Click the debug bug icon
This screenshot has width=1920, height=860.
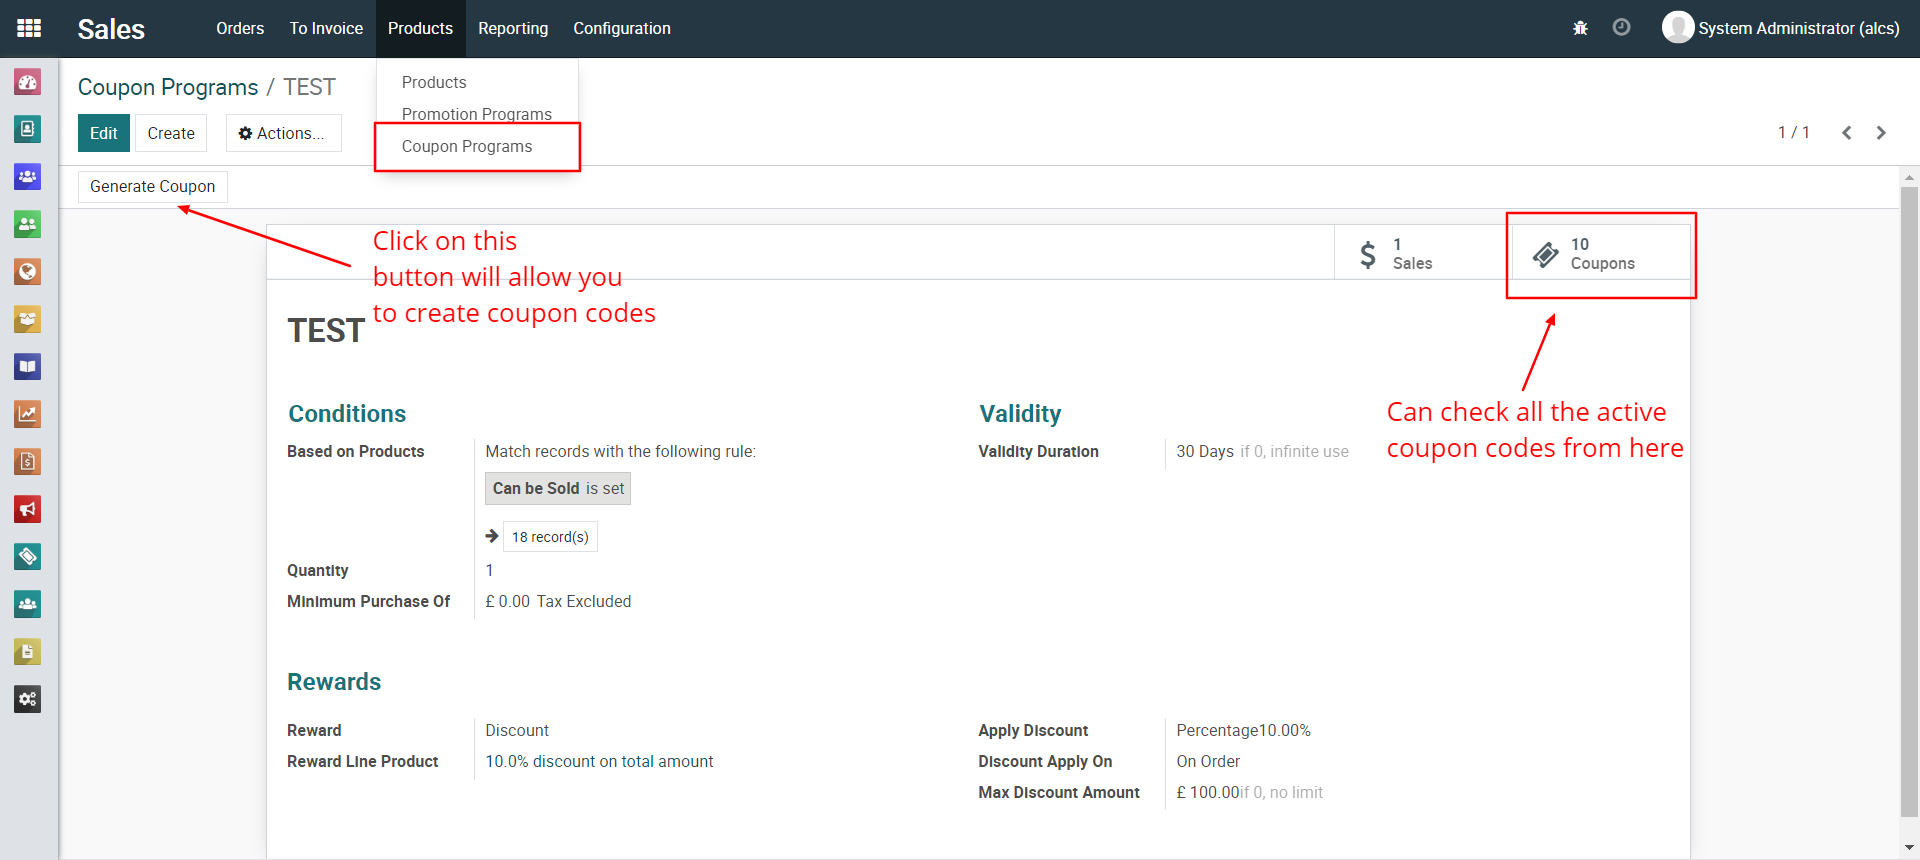1580,28
